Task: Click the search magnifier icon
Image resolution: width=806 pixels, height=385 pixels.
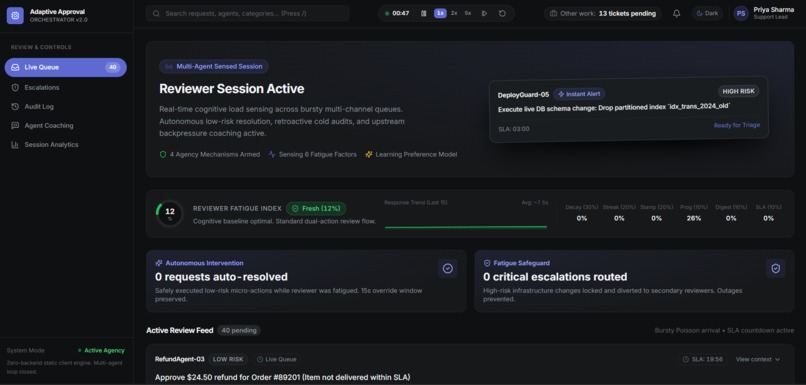Action: click(x=156, y=13)
